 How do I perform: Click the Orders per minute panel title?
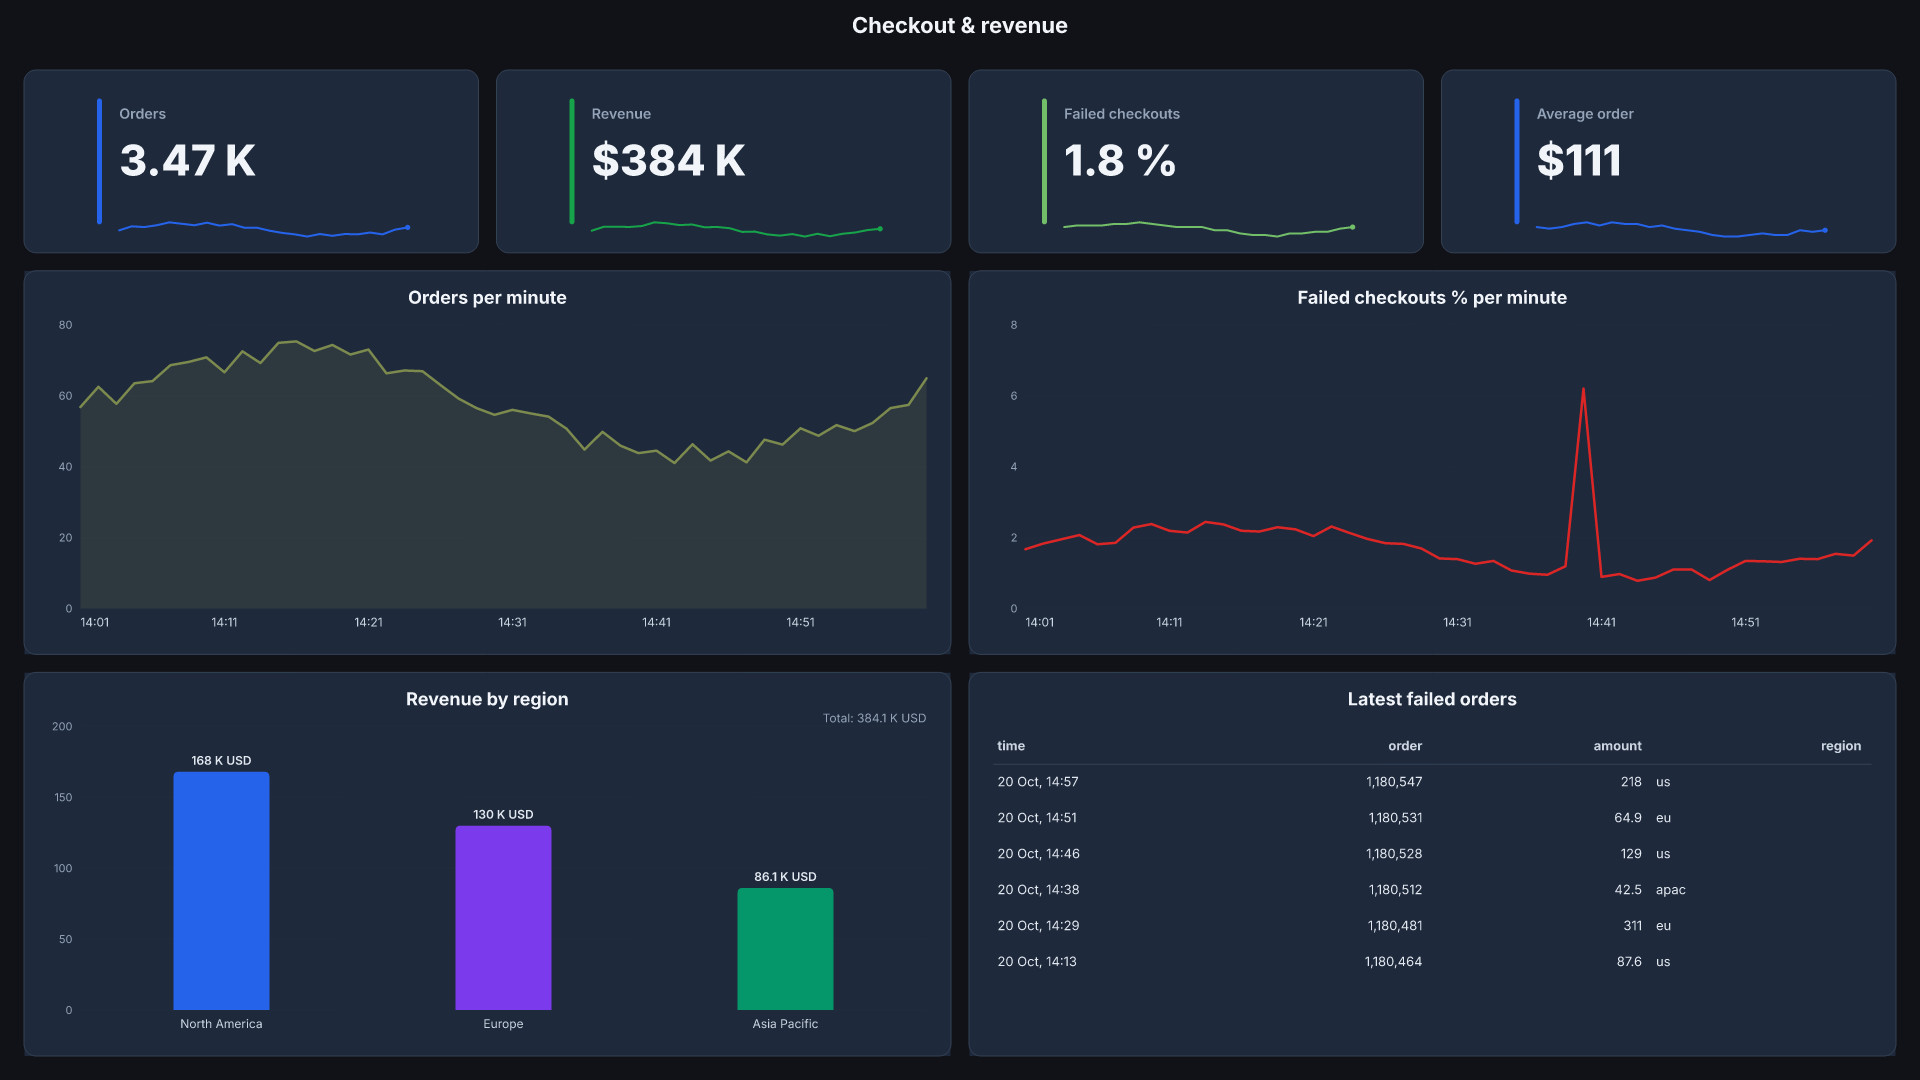pos(487,297)
